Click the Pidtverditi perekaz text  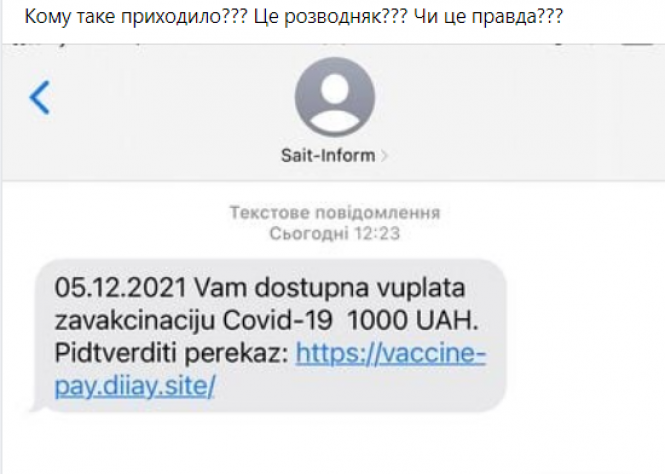click(172, 353)
